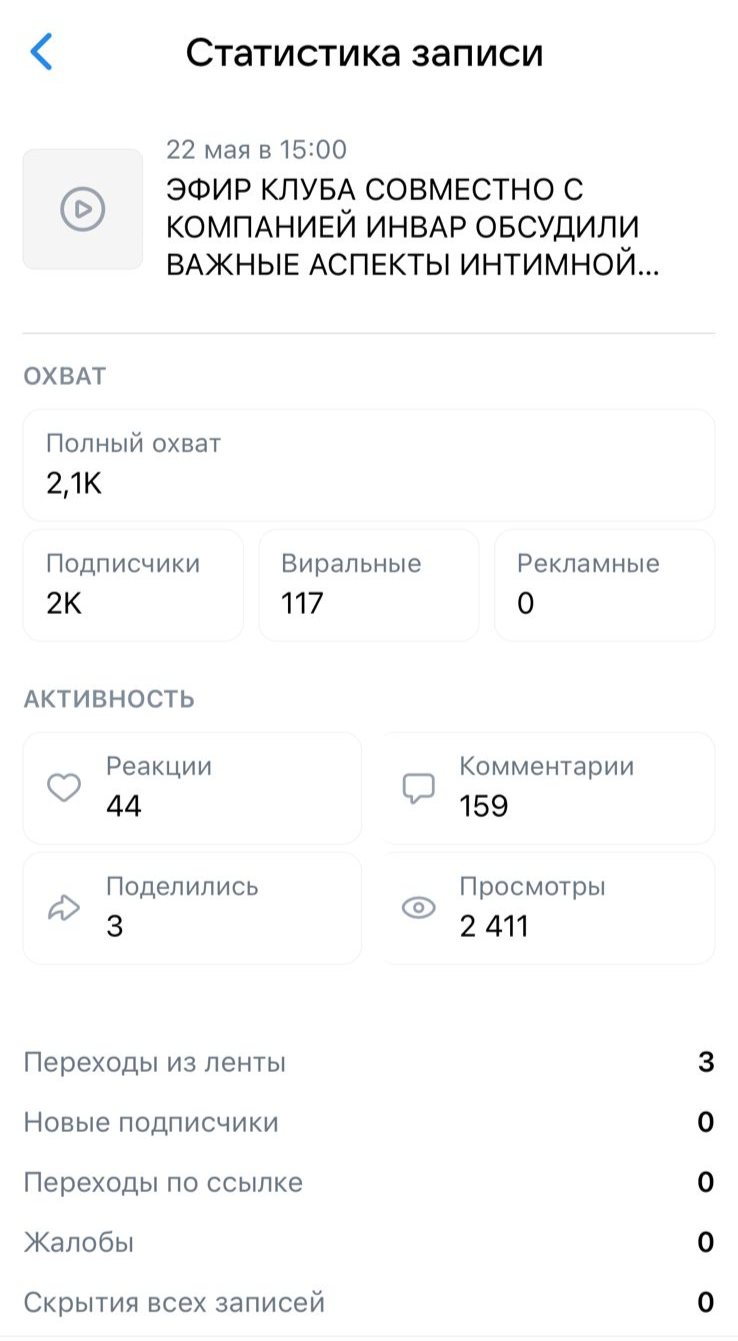Viewport: 738px width, 1341px height.
Task: Click the comment bubble icon
Action: point(418,788)
